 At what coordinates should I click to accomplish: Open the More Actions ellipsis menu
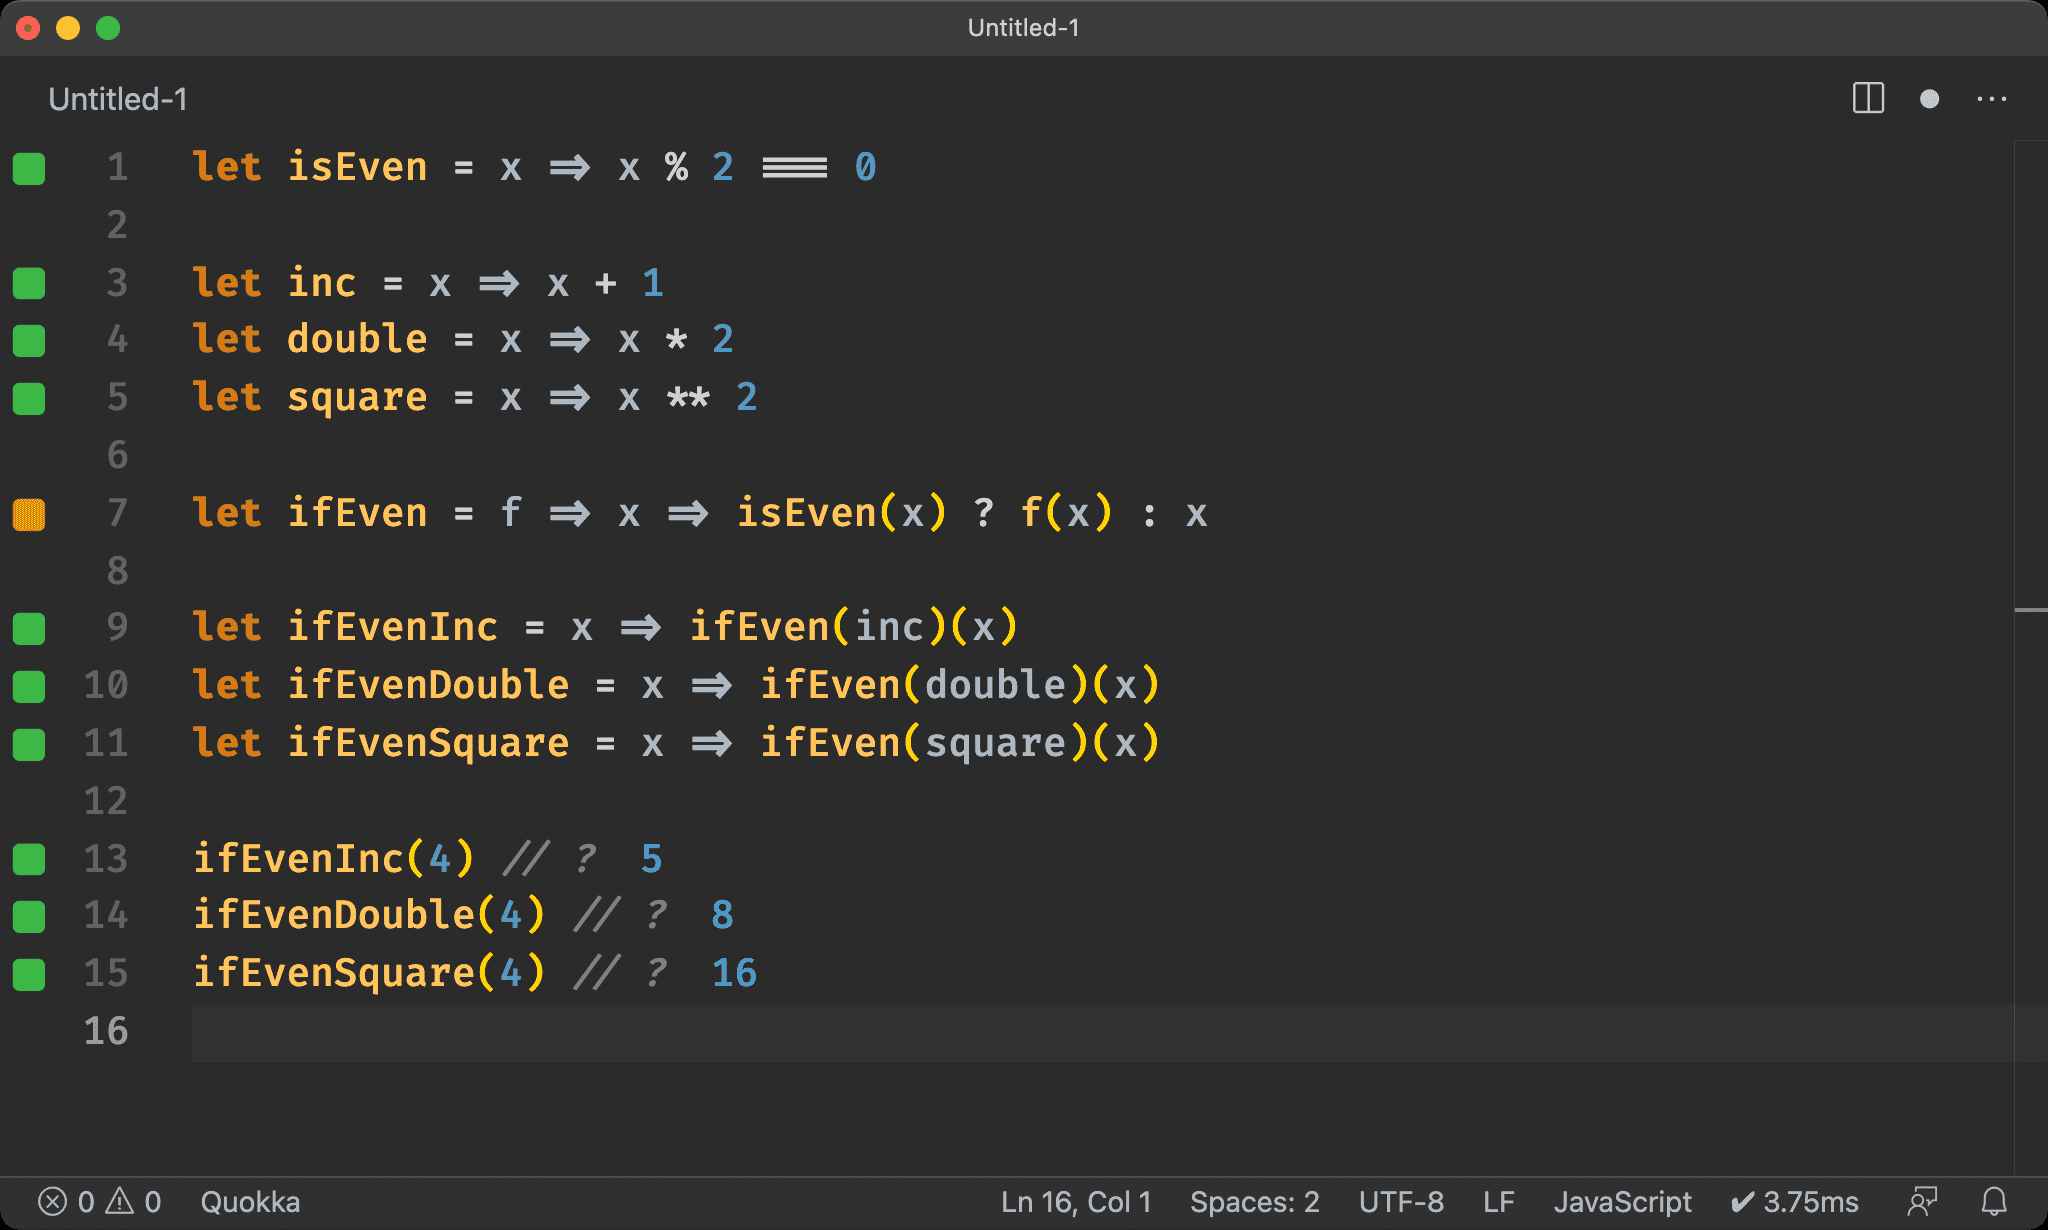click(1991, 99)
